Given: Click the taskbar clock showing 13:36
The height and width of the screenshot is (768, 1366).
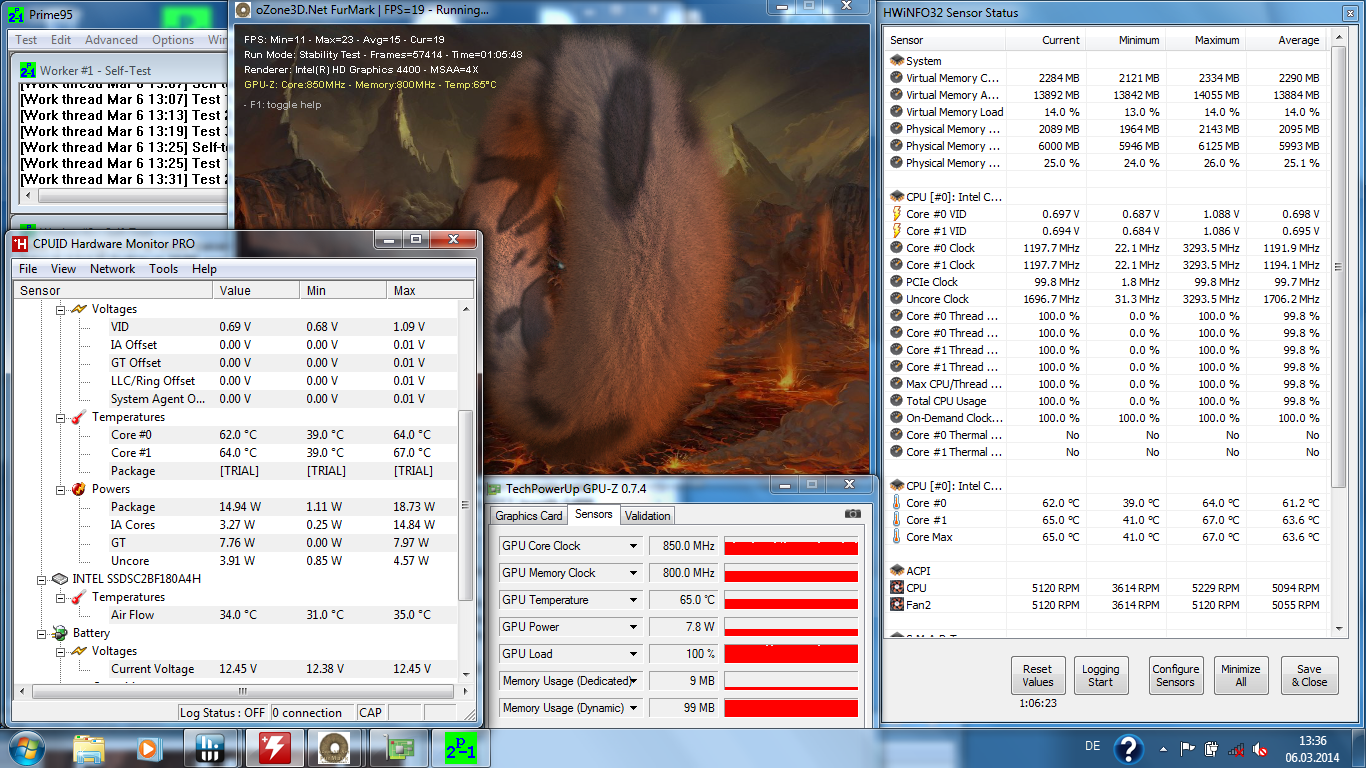Looking at the screenshot, I should (x=1312, y=749).
